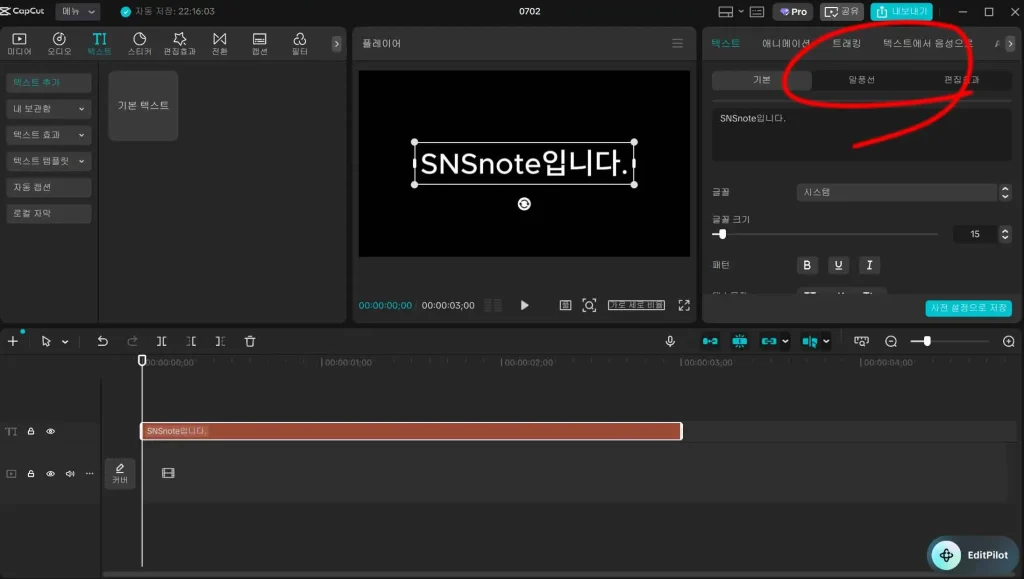Viewport: 1024px width, 579px height.
Task: Open the 메뉴 dropdown next to CapCut logo
Action: click(x=78, y=11)
